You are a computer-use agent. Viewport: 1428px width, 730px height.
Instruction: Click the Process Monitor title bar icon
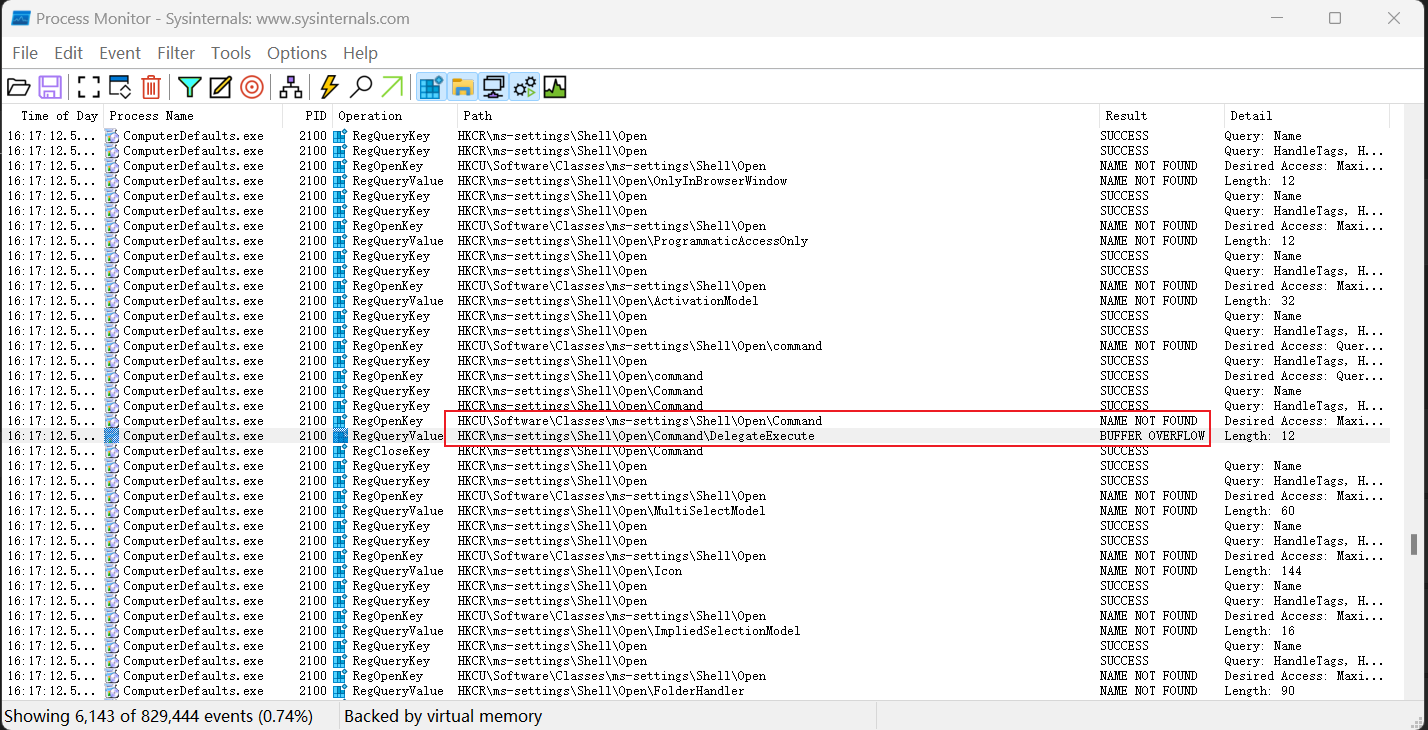[20, 18]
